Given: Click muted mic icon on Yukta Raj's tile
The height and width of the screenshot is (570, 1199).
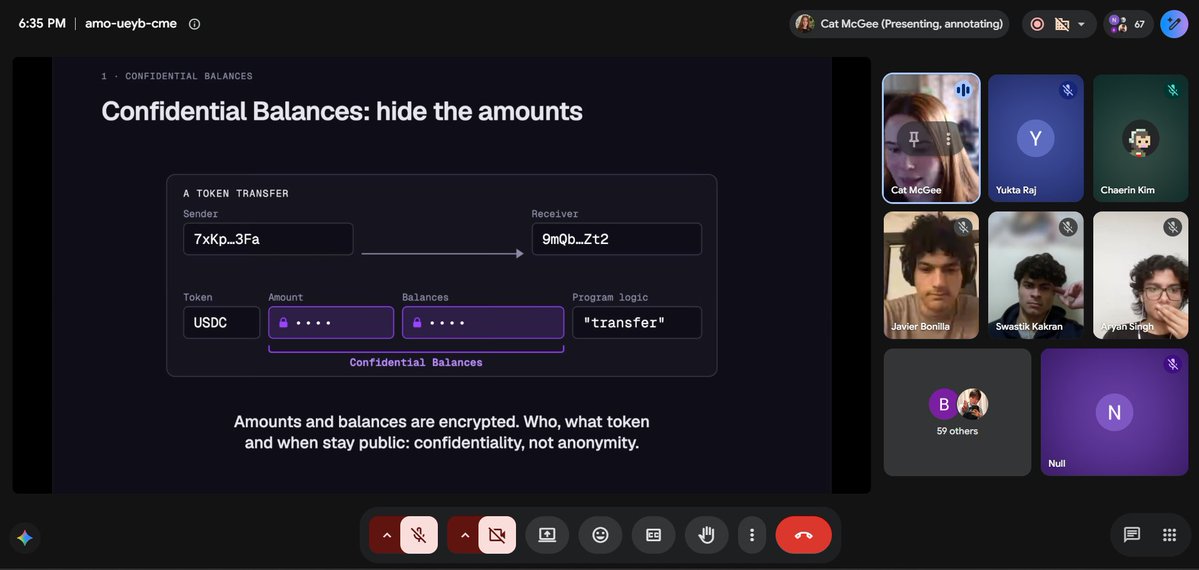Looking at the screenshot, I should click(x=1067, y=90).
